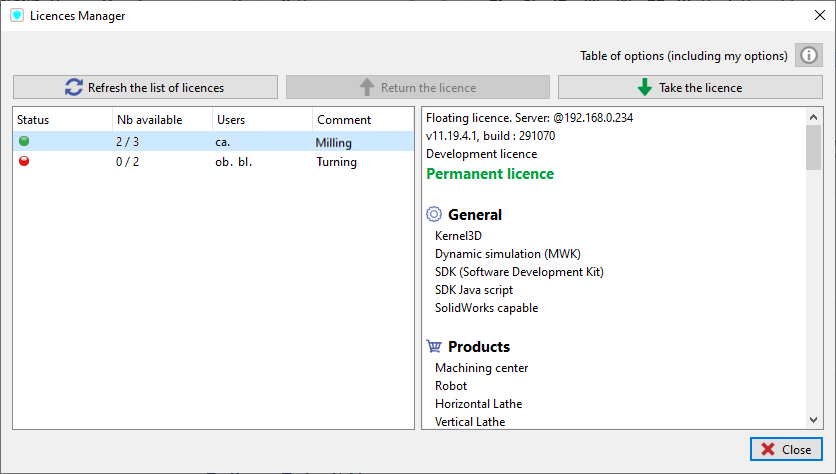The height and width of the screenshot is (474, 836).
Task: Select the Milling licence row
Action: (x=212, y=142)
